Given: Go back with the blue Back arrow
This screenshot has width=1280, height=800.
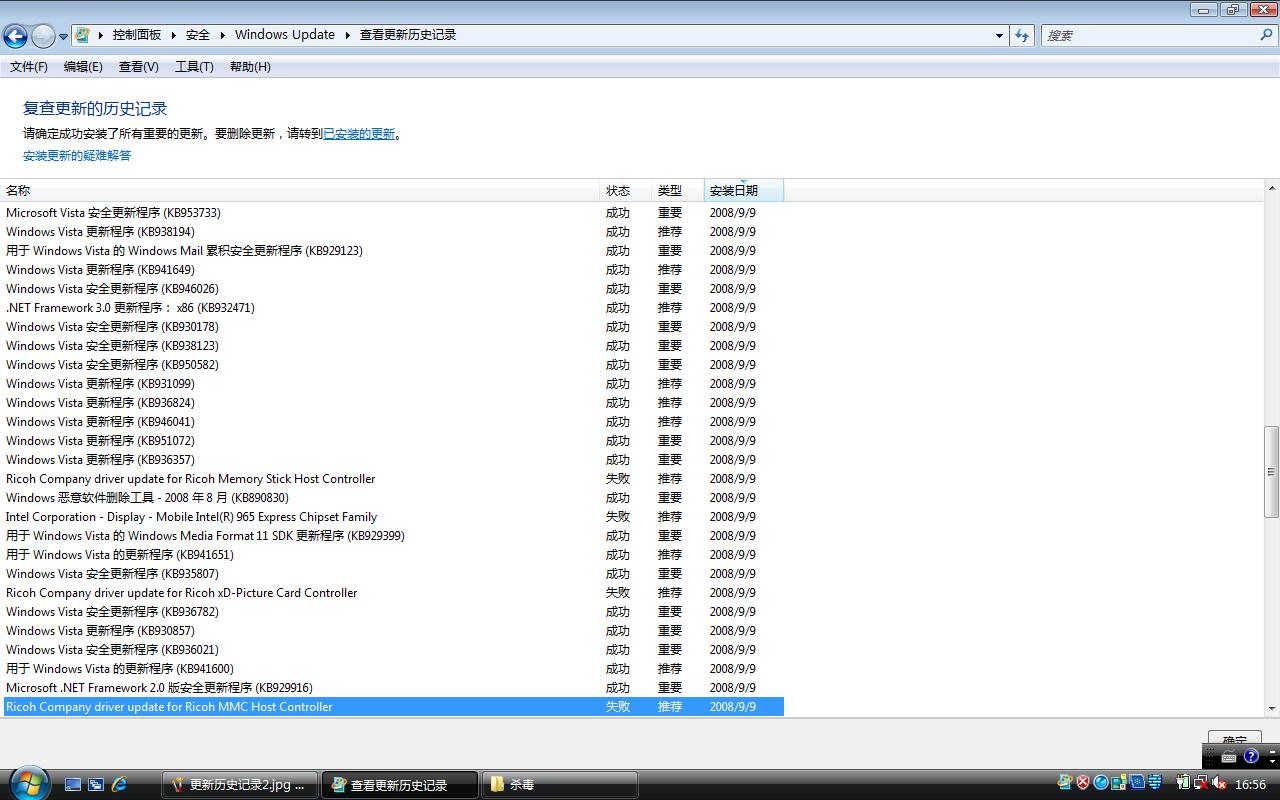Looking at the screenshot, I should (x=15, y=36).
